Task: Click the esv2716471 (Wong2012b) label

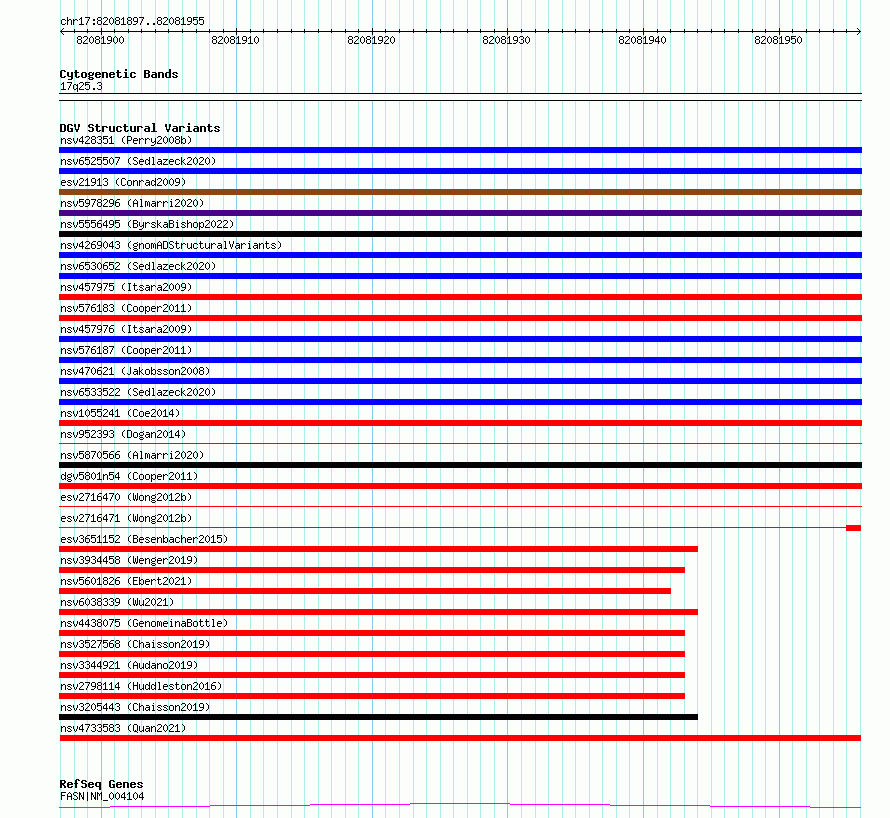Action: (126, 518)
